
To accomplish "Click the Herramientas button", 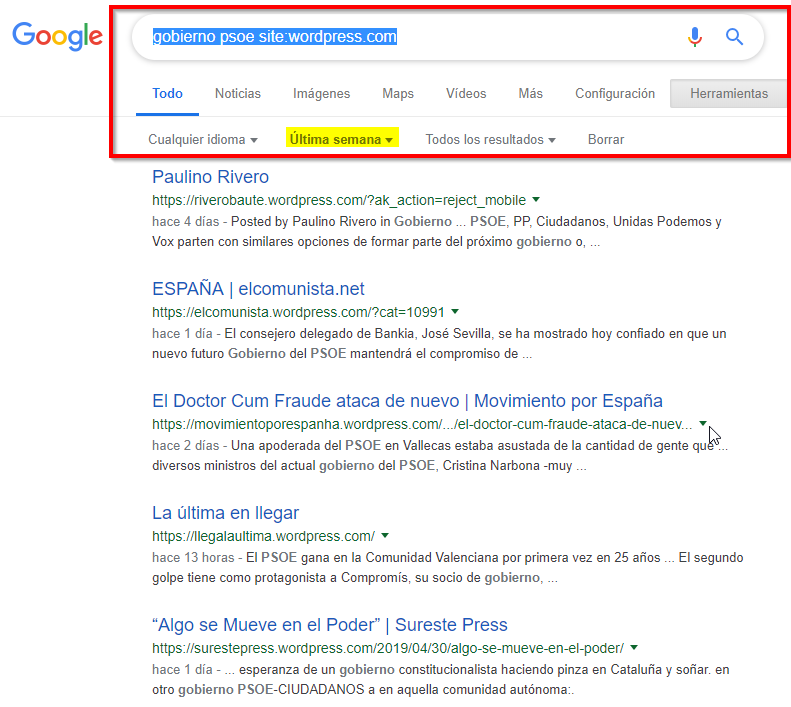I will point(729,93).
